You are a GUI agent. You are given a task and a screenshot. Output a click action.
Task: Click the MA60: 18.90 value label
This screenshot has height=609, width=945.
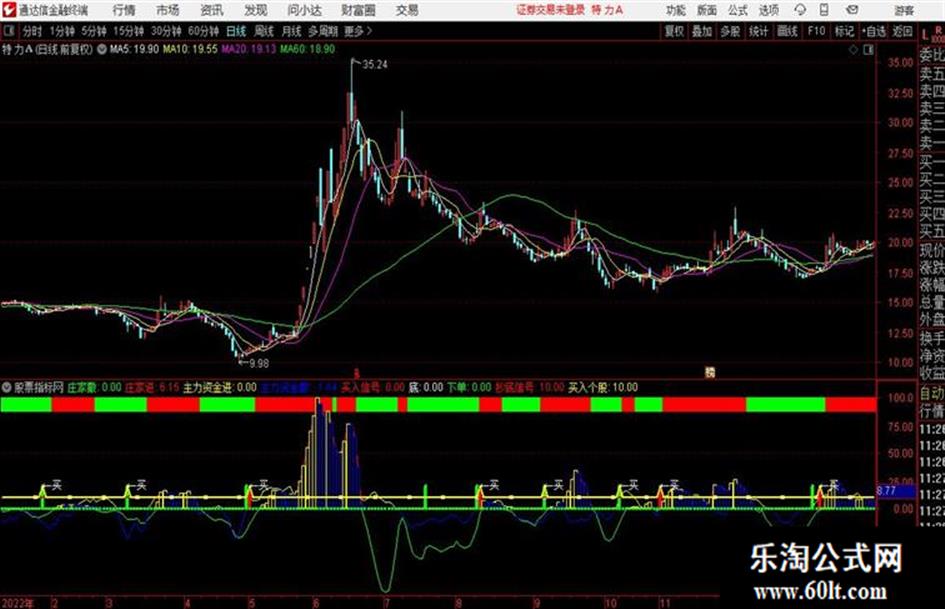tap(307, 49)
